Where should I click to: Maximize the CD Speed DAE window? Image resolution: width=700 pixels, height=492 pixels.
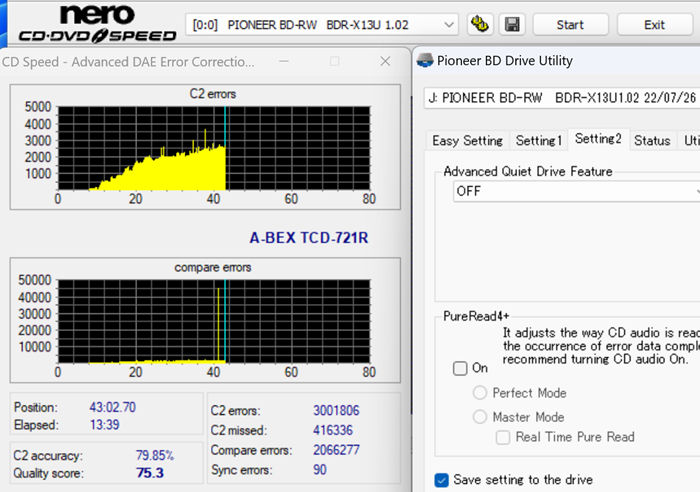click(334, 62)
